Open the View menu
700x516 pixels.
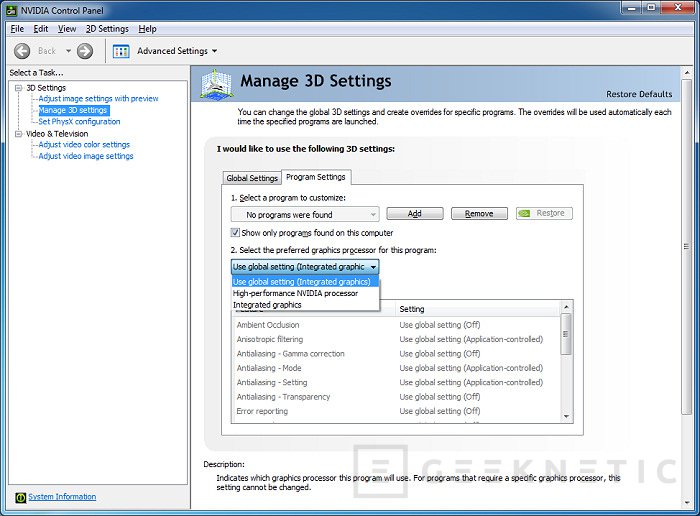tap(67, 29)
